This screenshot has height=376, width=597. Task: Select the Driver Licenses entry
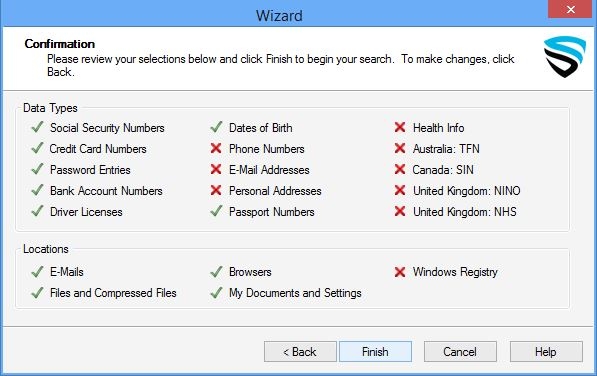(86, 212)
